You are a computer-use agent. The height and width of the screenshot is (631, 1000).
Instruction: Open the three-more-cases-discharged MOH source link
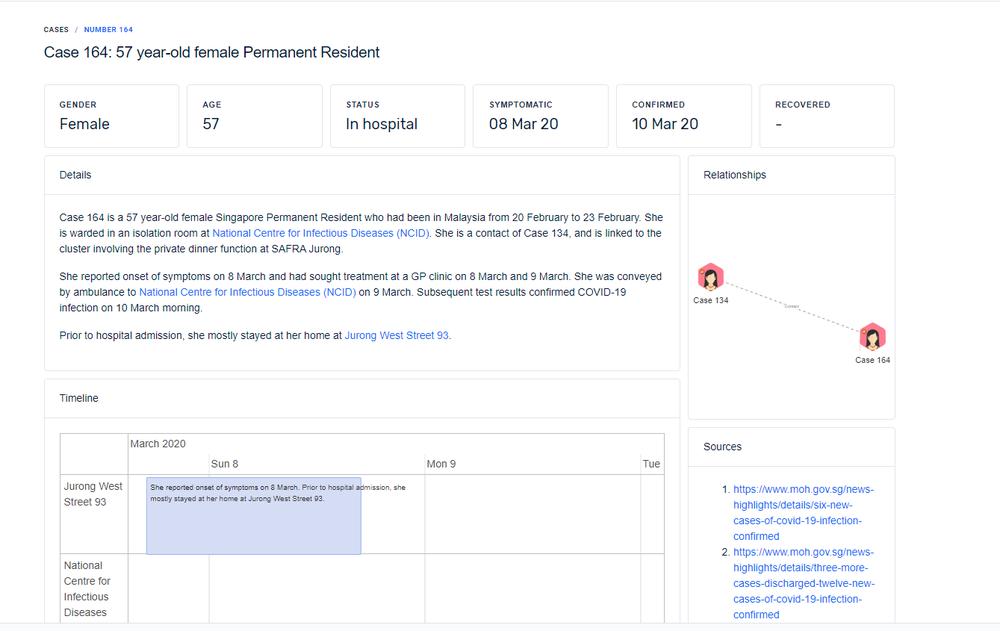803,583
